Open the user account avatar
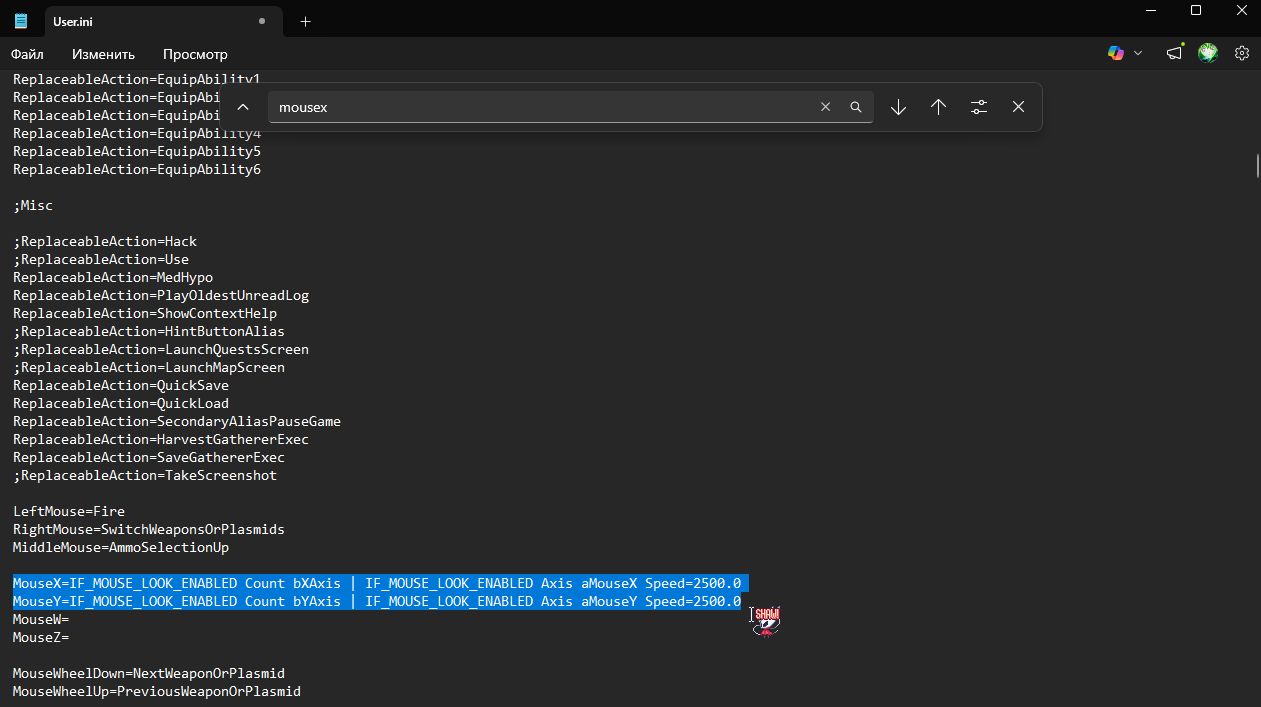This screenshot has width=1261, height=707. tap(1208, 53)
